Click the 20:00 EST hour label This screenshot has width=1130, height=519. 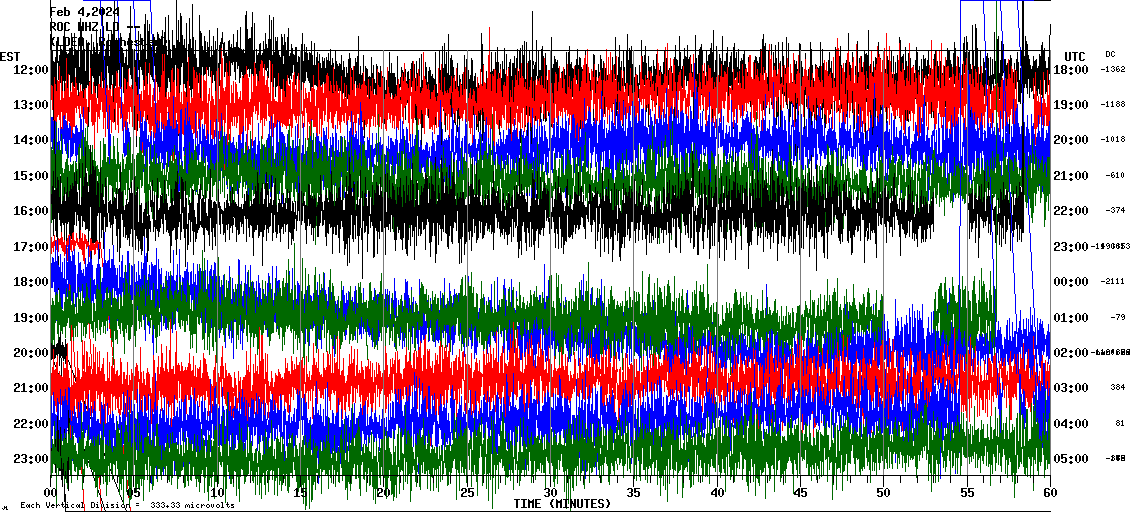31,352
